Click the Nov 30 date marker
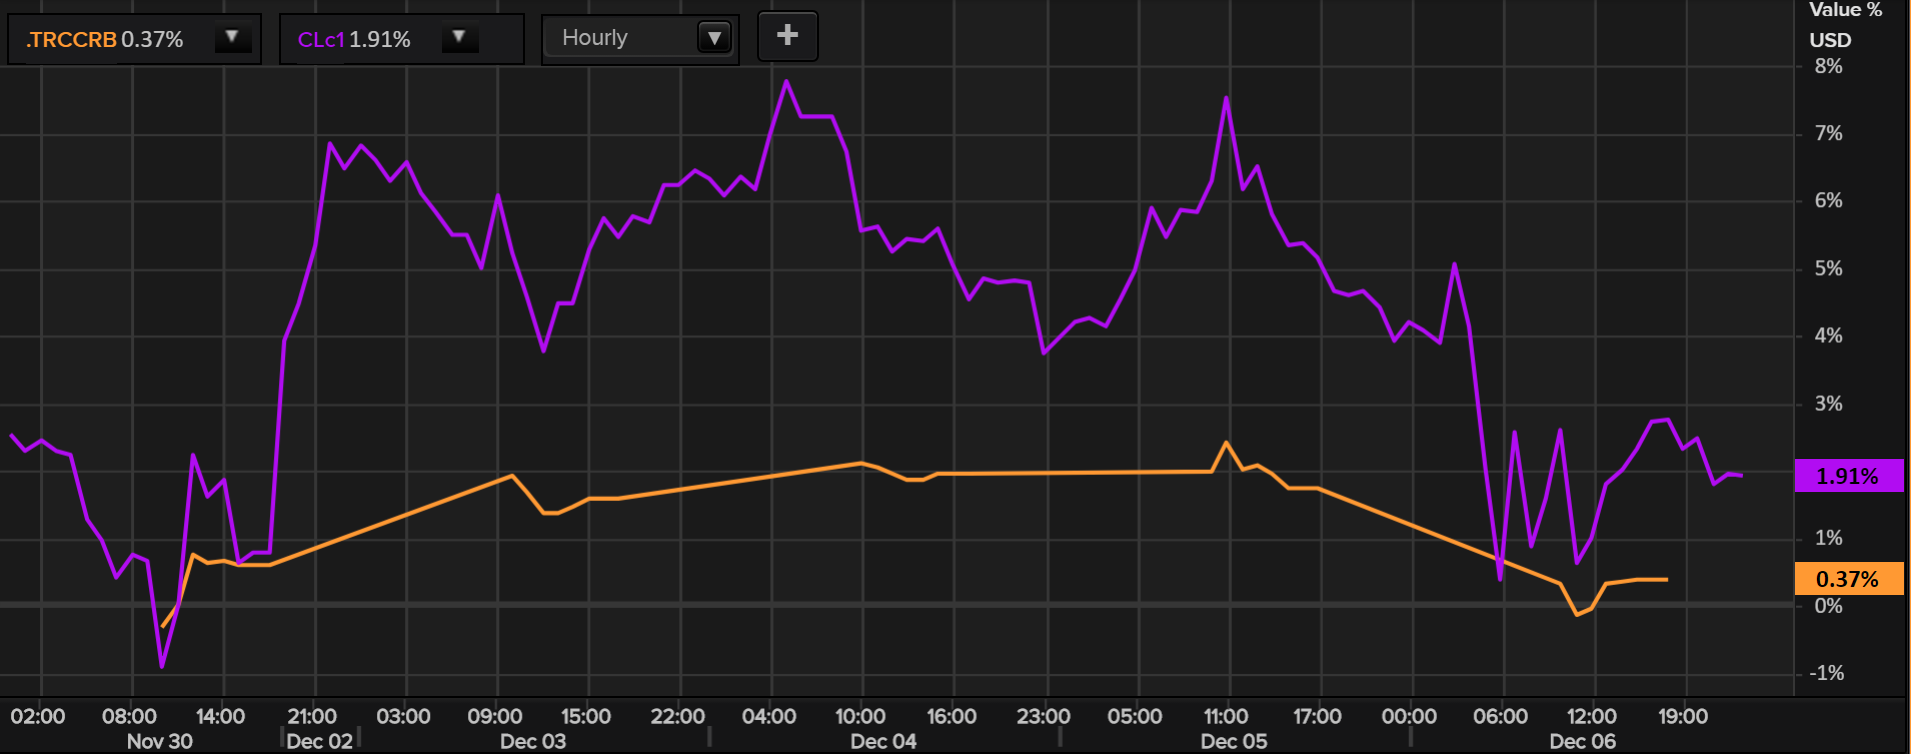 pyautogui.click(x=160, y=741)
